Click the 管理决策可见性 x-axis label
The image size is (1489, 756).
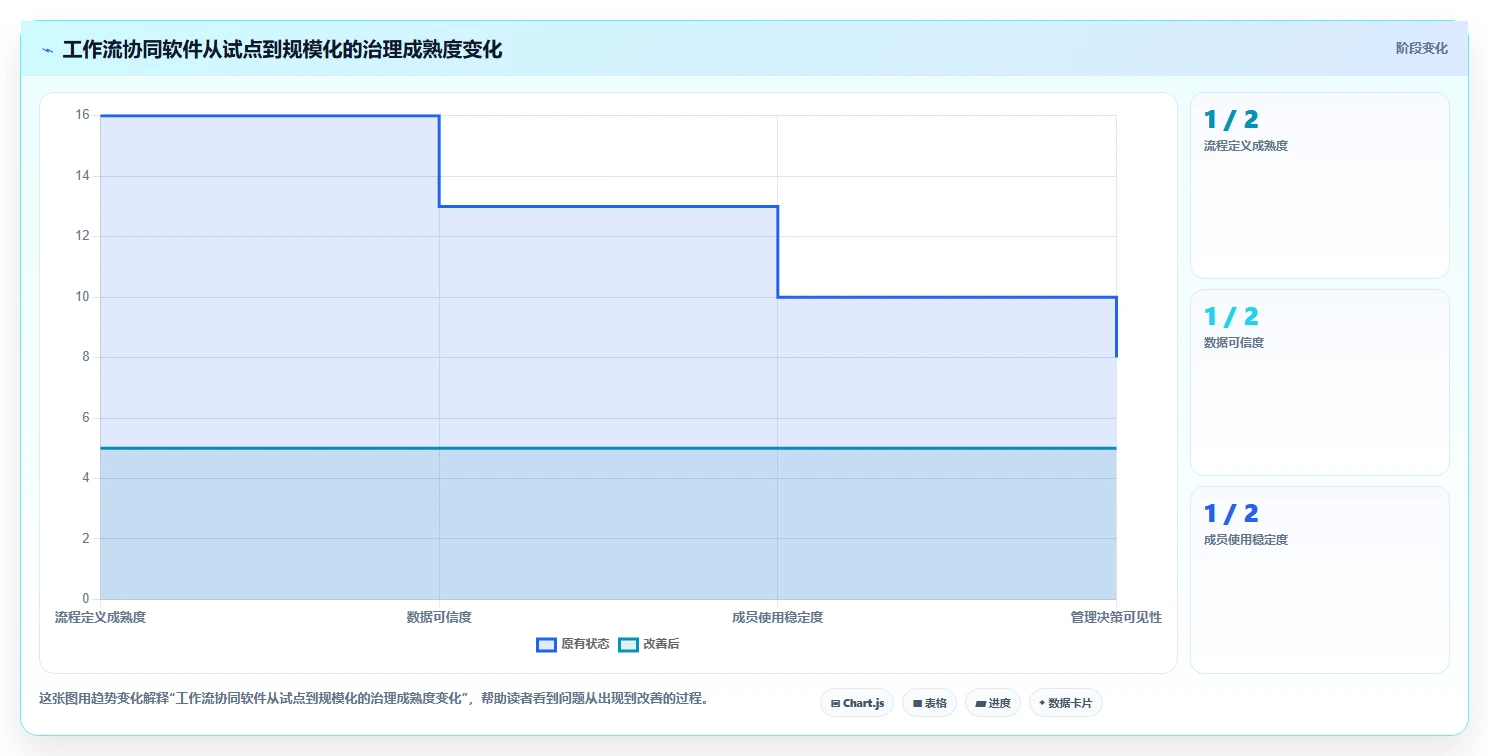(x=1116, y=617)
